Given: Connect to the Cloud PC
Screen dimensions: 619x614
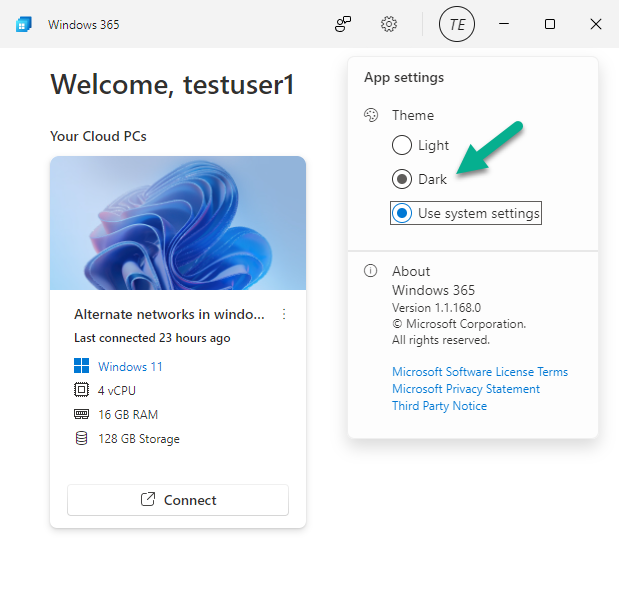Looking at the screenshot, I should [178, 500].
